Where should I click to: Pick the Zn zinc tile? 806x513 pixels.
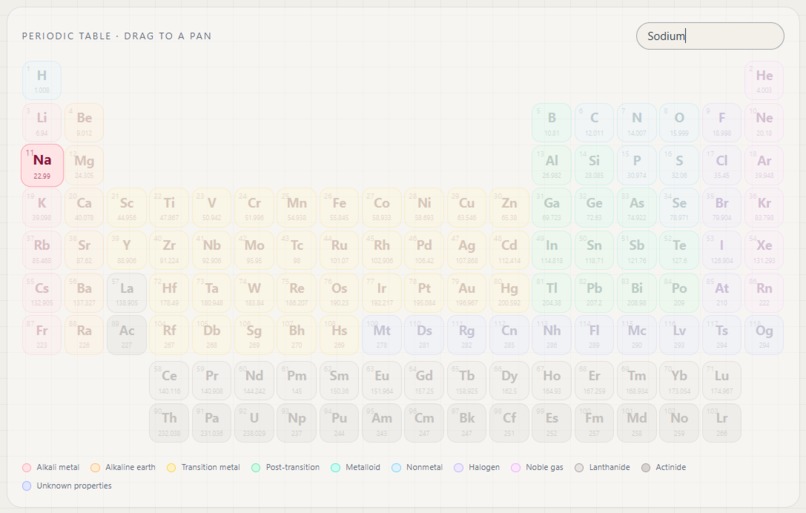pyautogui.click(x=509, y=208)
